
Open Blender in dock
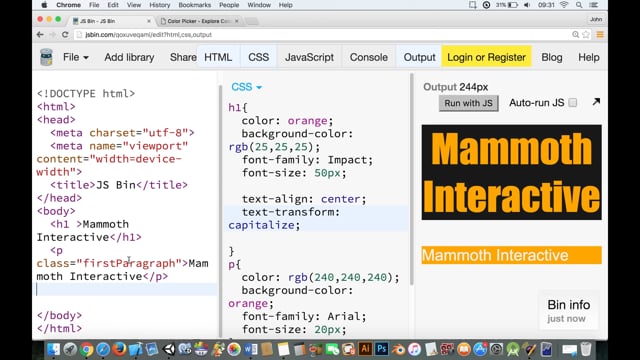(398, 349)
